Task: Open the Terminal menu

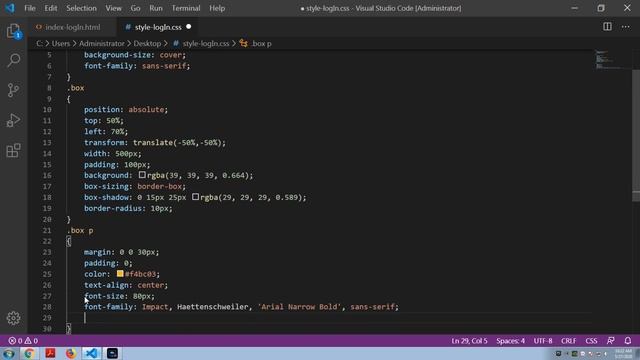Action: click(186, 8)
